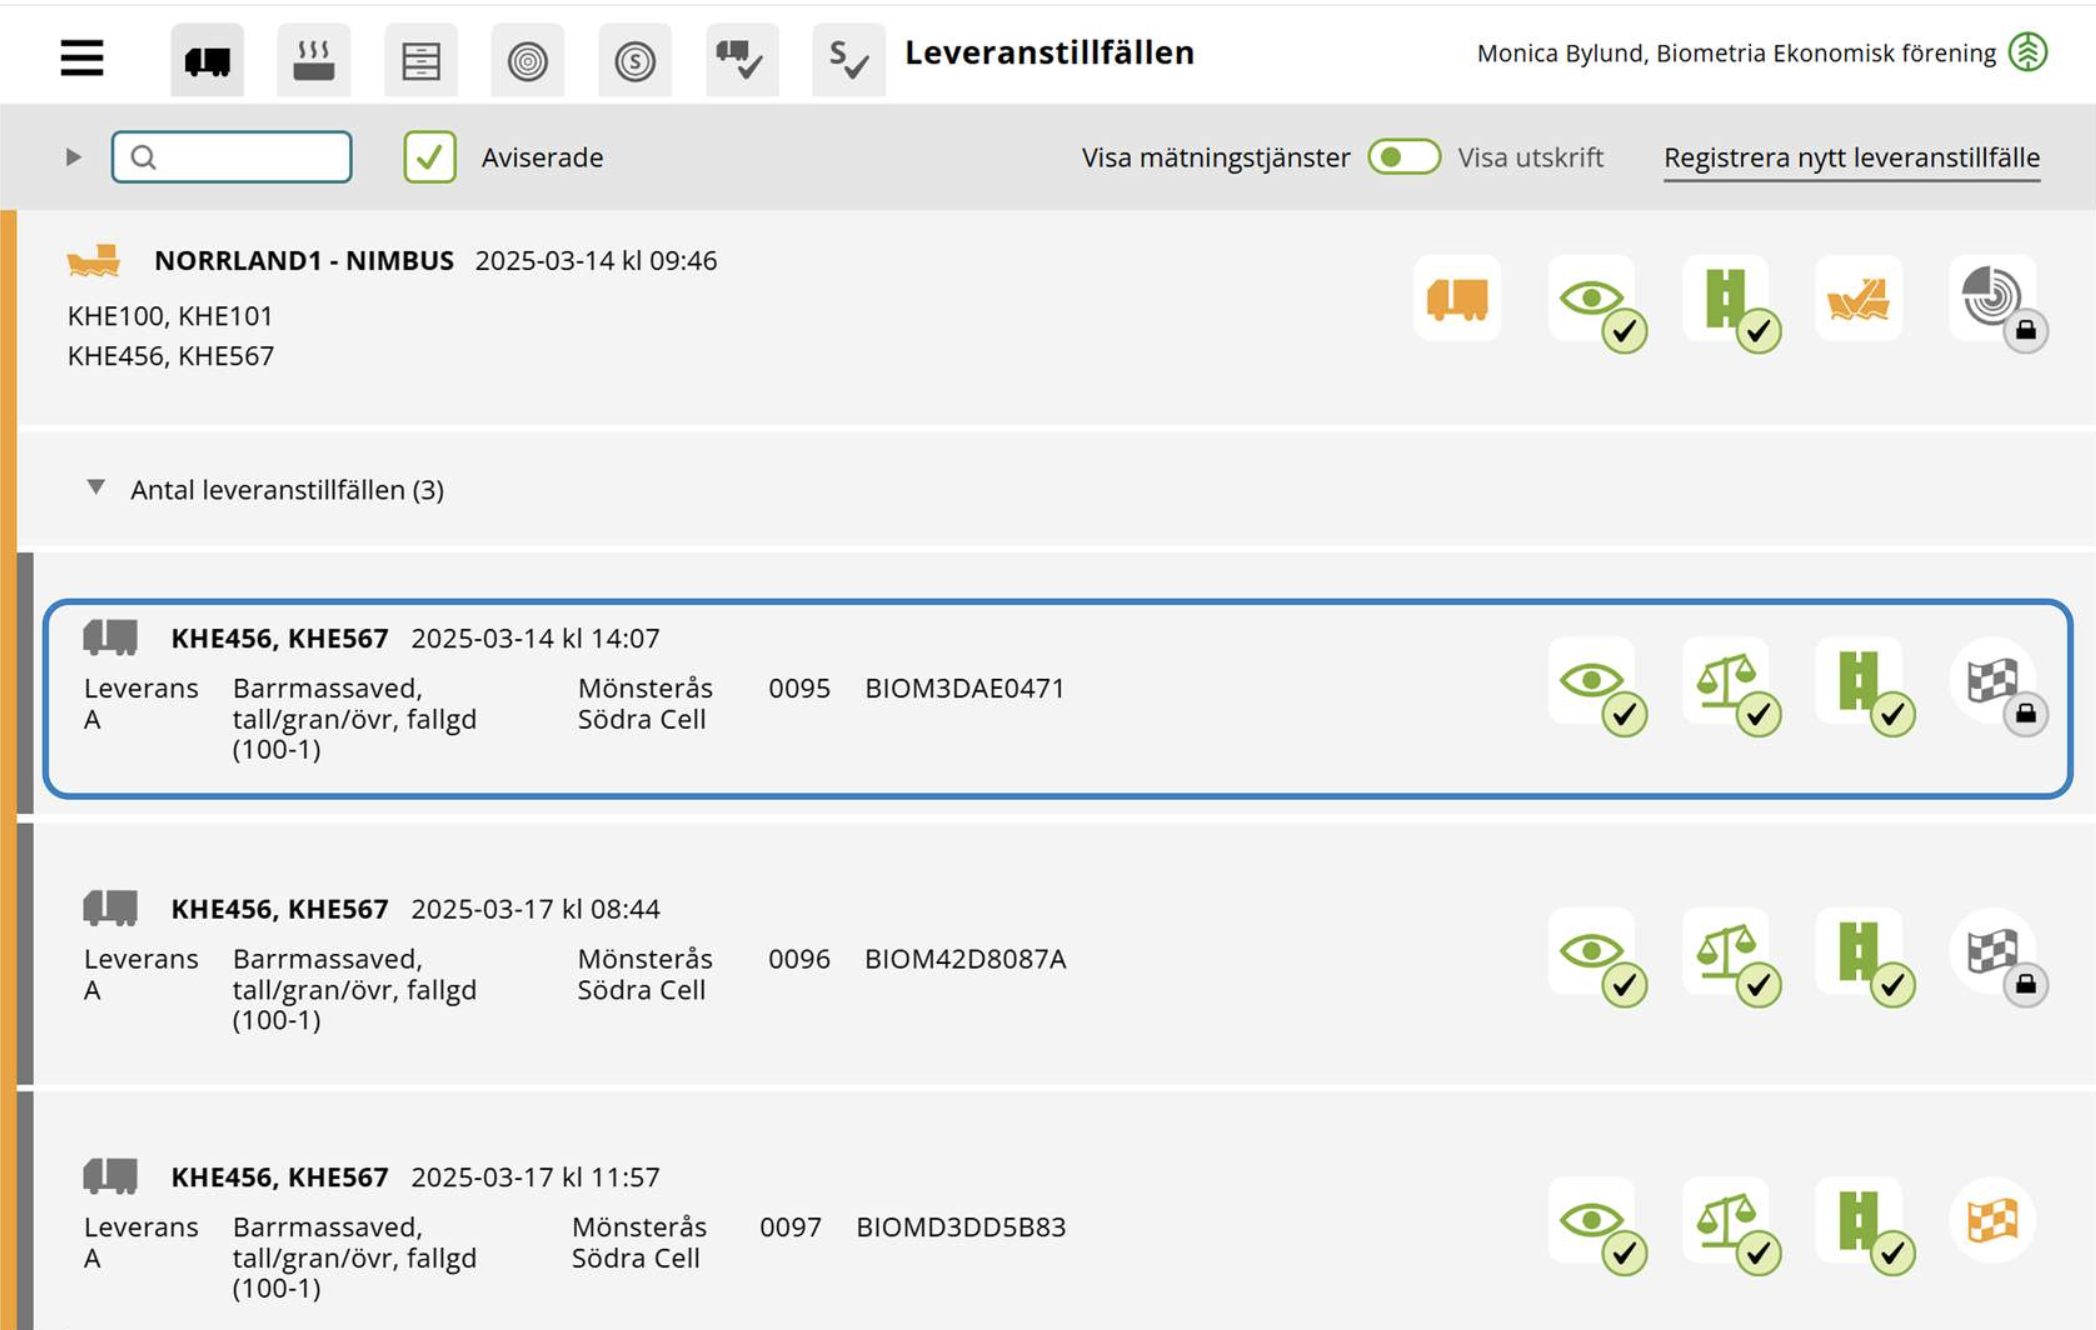The width and height of the screenshot is (2096, 1330).
Task: Click the date 2025-03-17 kl 08:44
Action: (x=535, y=909)
